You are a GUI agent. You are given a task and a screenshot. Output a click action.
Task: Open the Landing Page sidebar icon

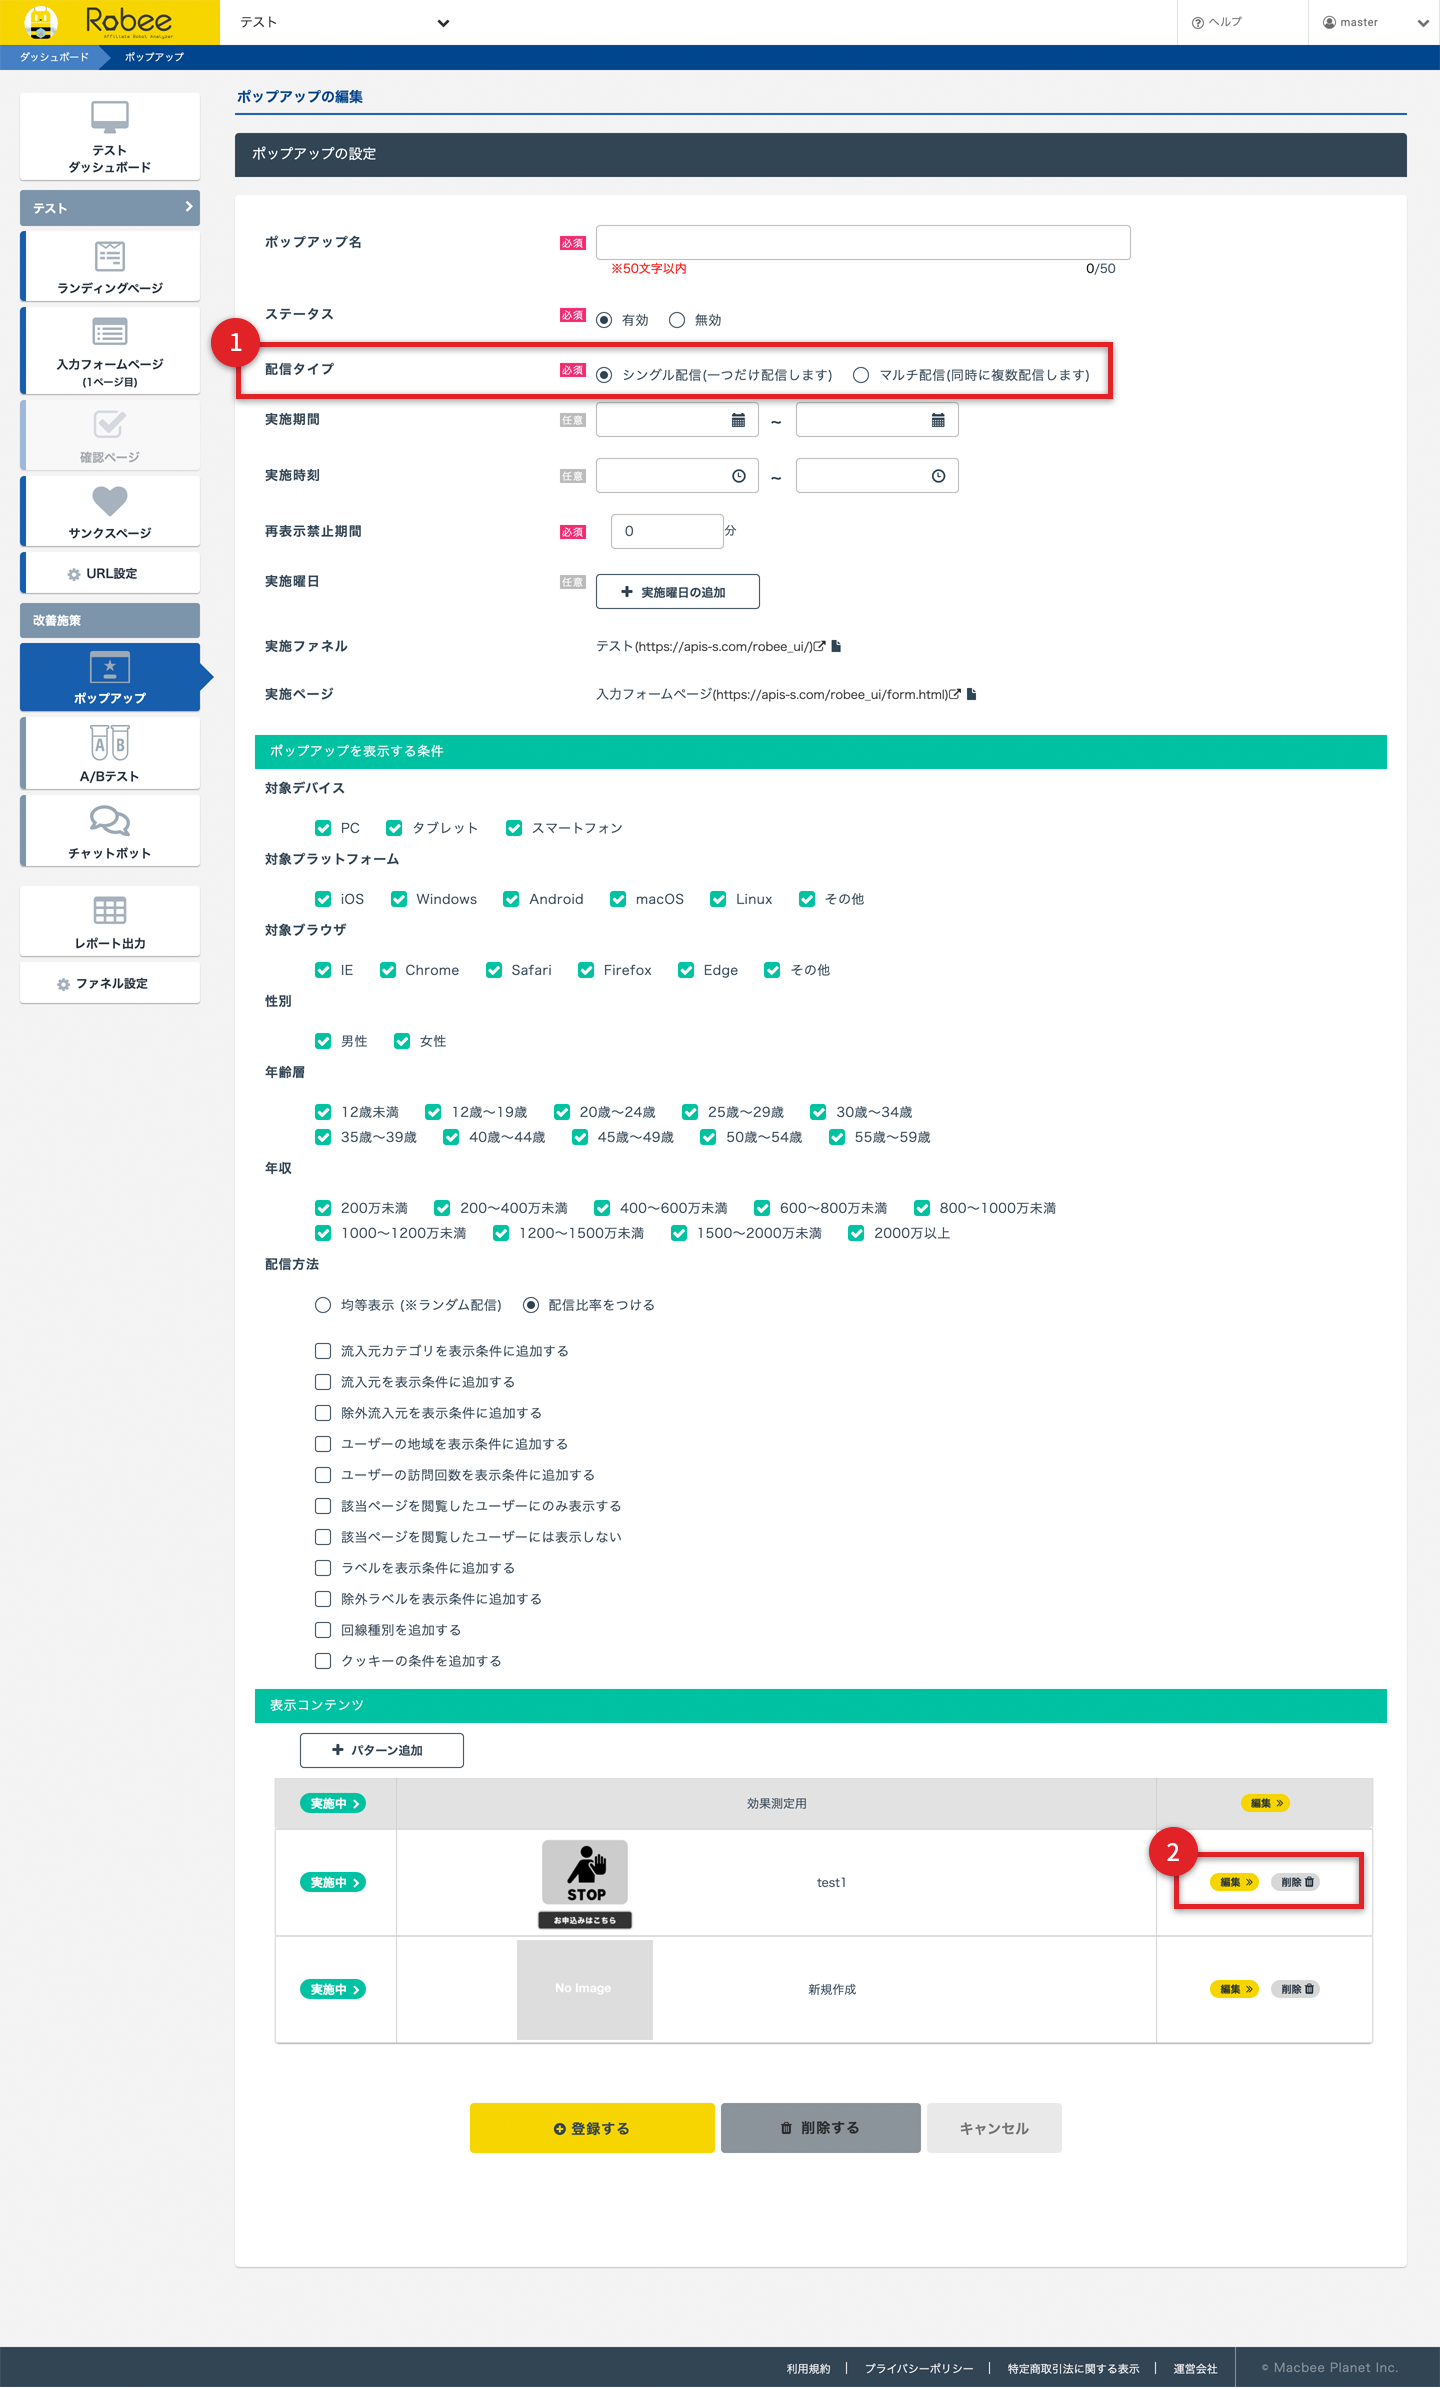point(110,257)
